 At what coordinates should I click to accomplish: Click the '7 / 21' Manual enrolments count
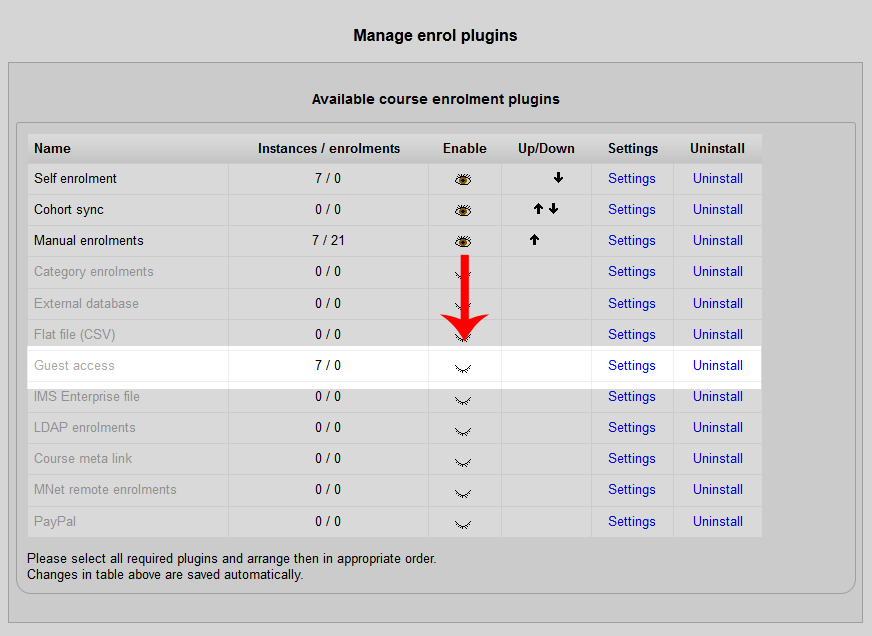(x=328, y=241)
